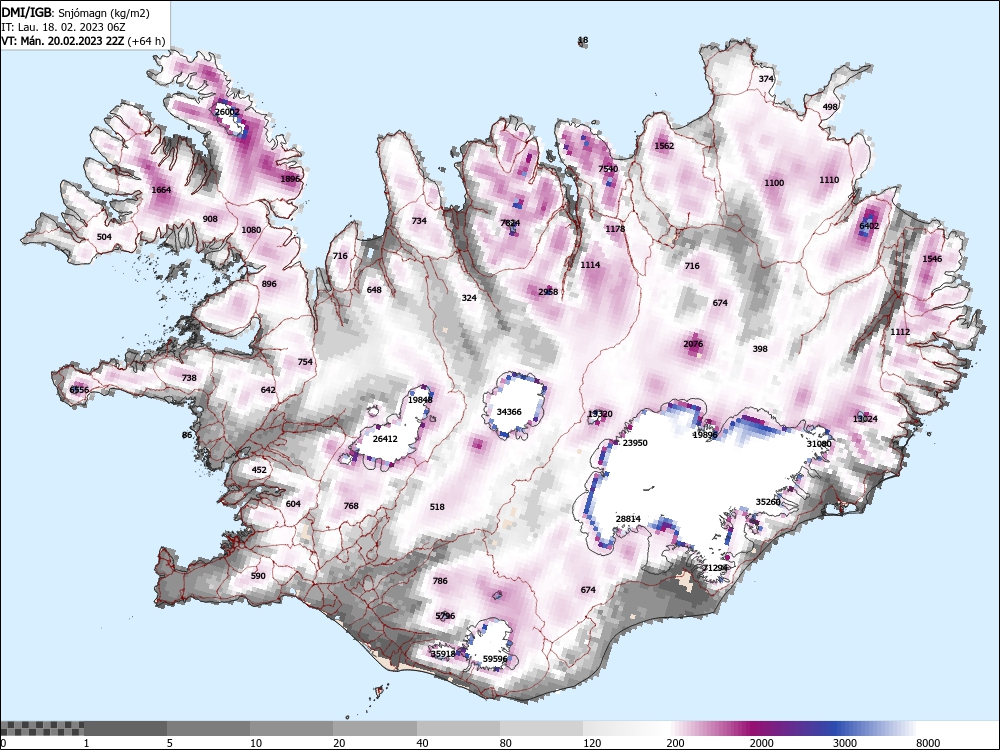This screenshot has height=750, width=1000.
Task: Click snow value 26002 in the Westfjords
Action: (228, 112)
